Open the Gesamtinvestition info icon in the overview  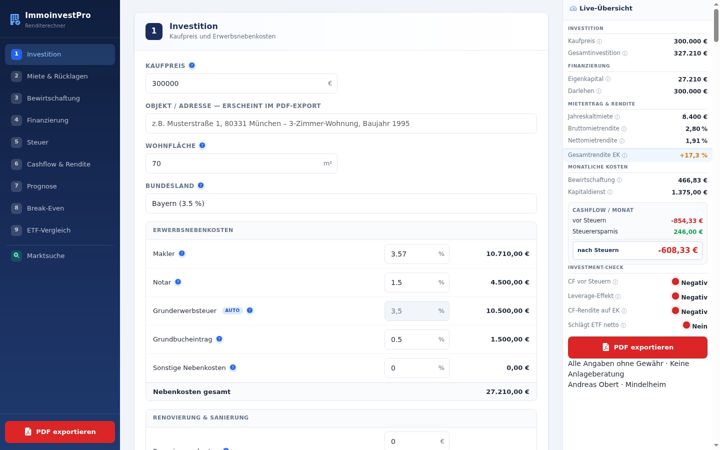click(x=624, y=53)
